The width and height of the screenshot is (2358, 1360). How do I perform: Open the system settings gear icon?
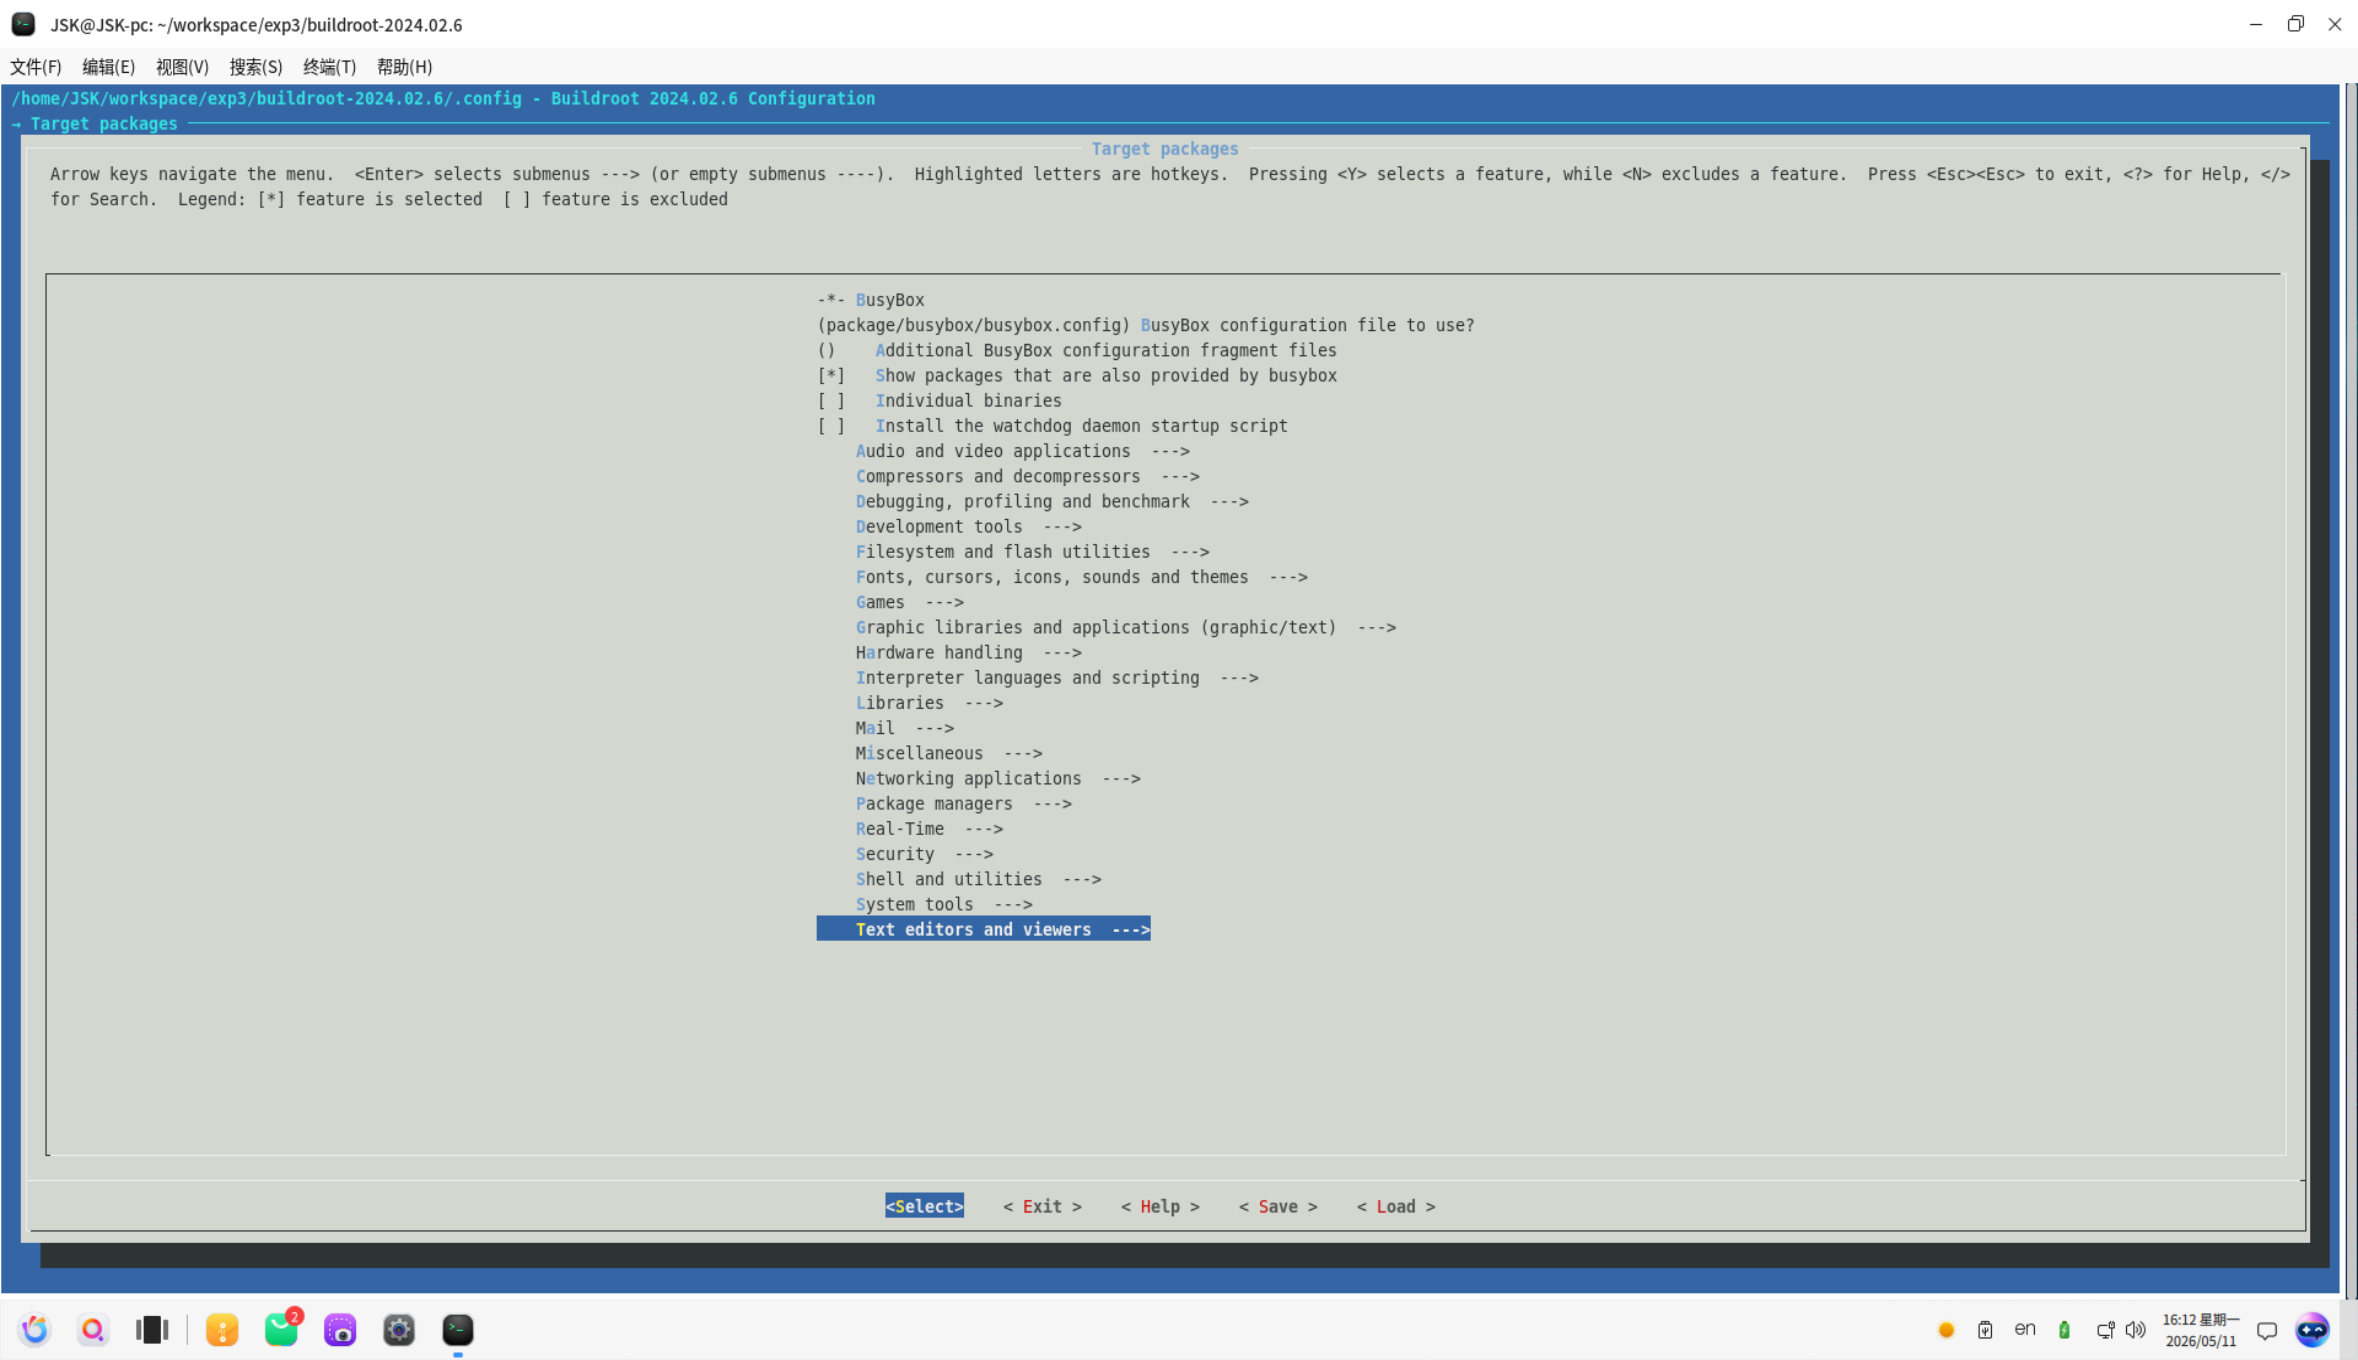coord(399,1329)
